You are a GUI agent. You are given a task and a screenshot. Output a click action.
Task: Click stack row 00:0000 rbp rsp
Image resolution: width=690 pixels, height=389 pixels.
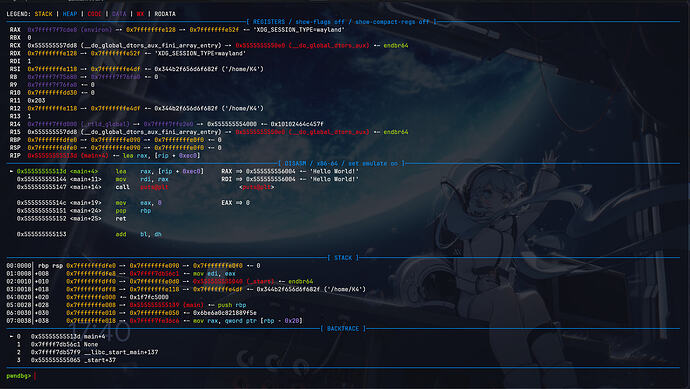133,266
